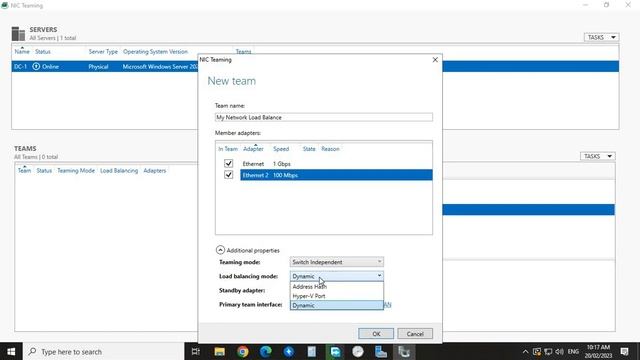Show hidden system tray icons
640x360 pixels.
[525, 352]
